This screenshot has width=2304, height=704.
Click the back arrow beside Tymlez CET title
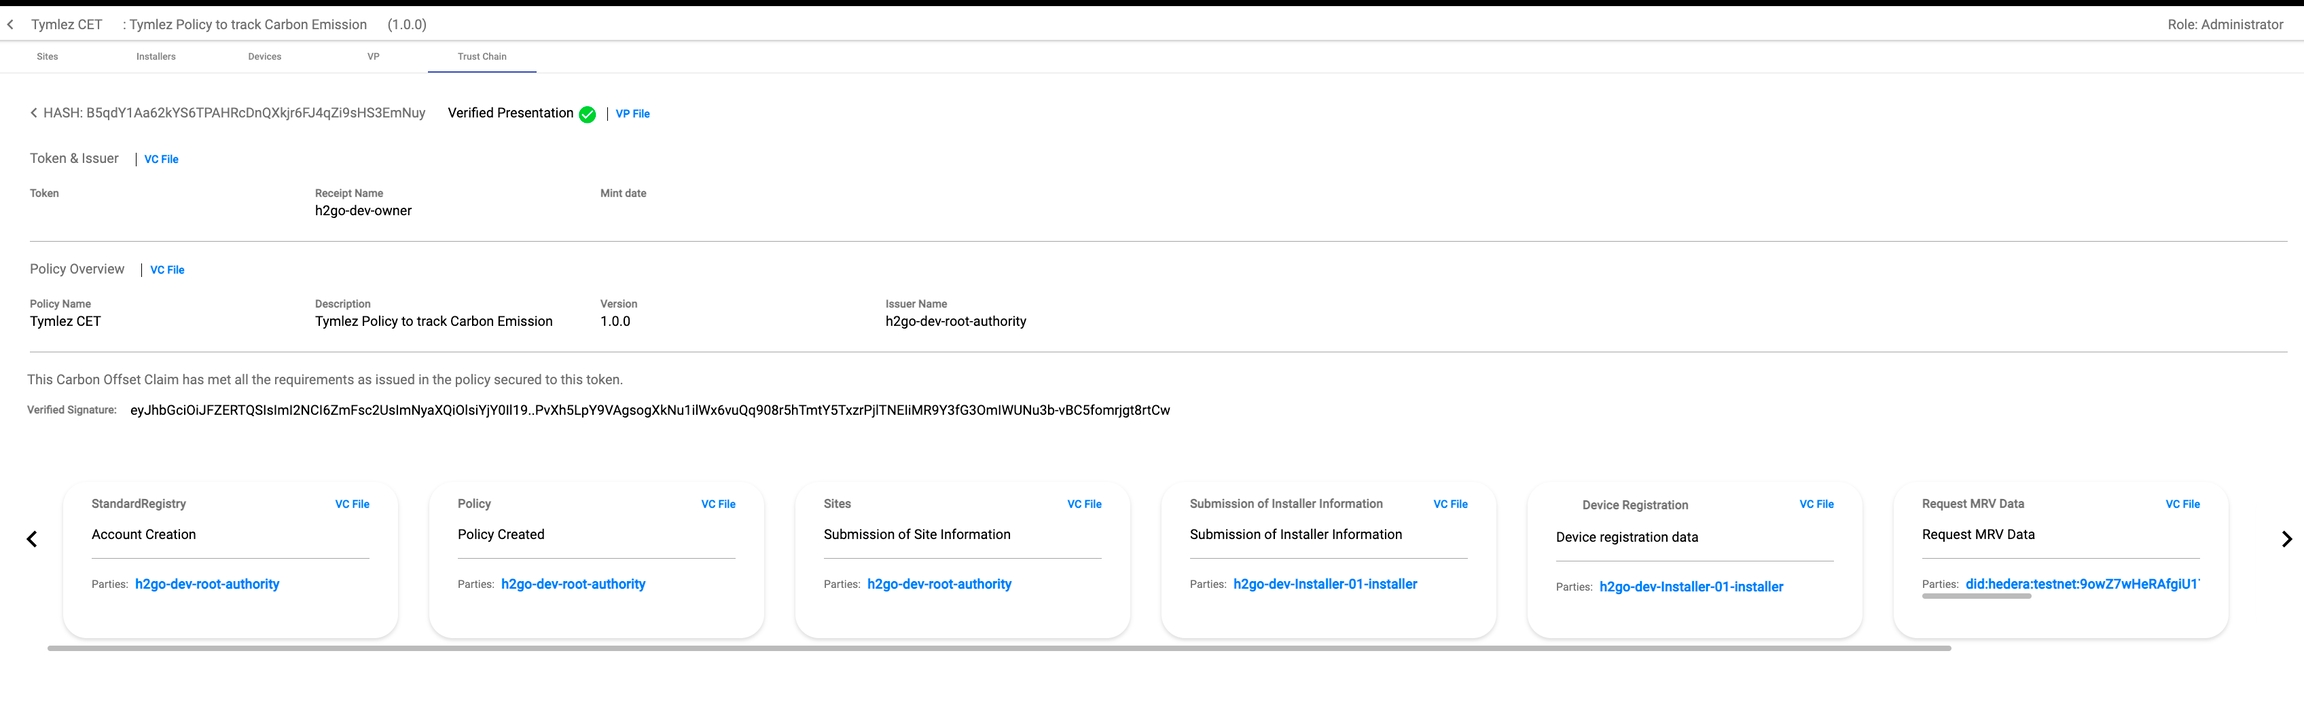(x=11, y=25)
